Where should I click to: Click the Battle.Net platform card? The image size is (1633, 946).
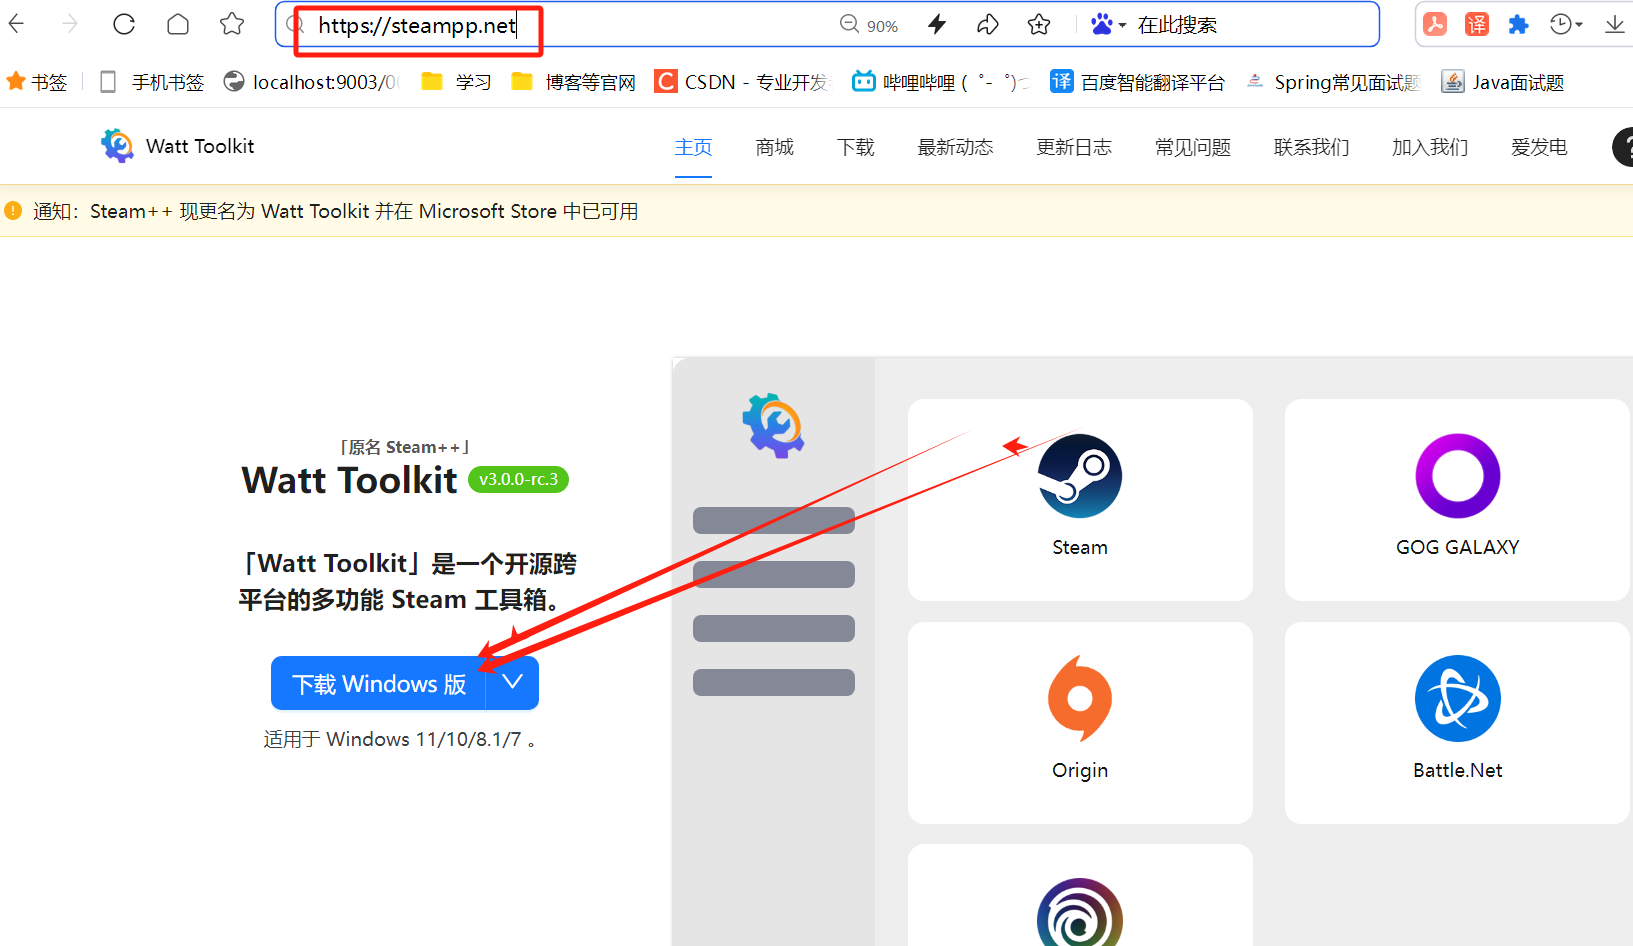click(x=1458, y=723)
